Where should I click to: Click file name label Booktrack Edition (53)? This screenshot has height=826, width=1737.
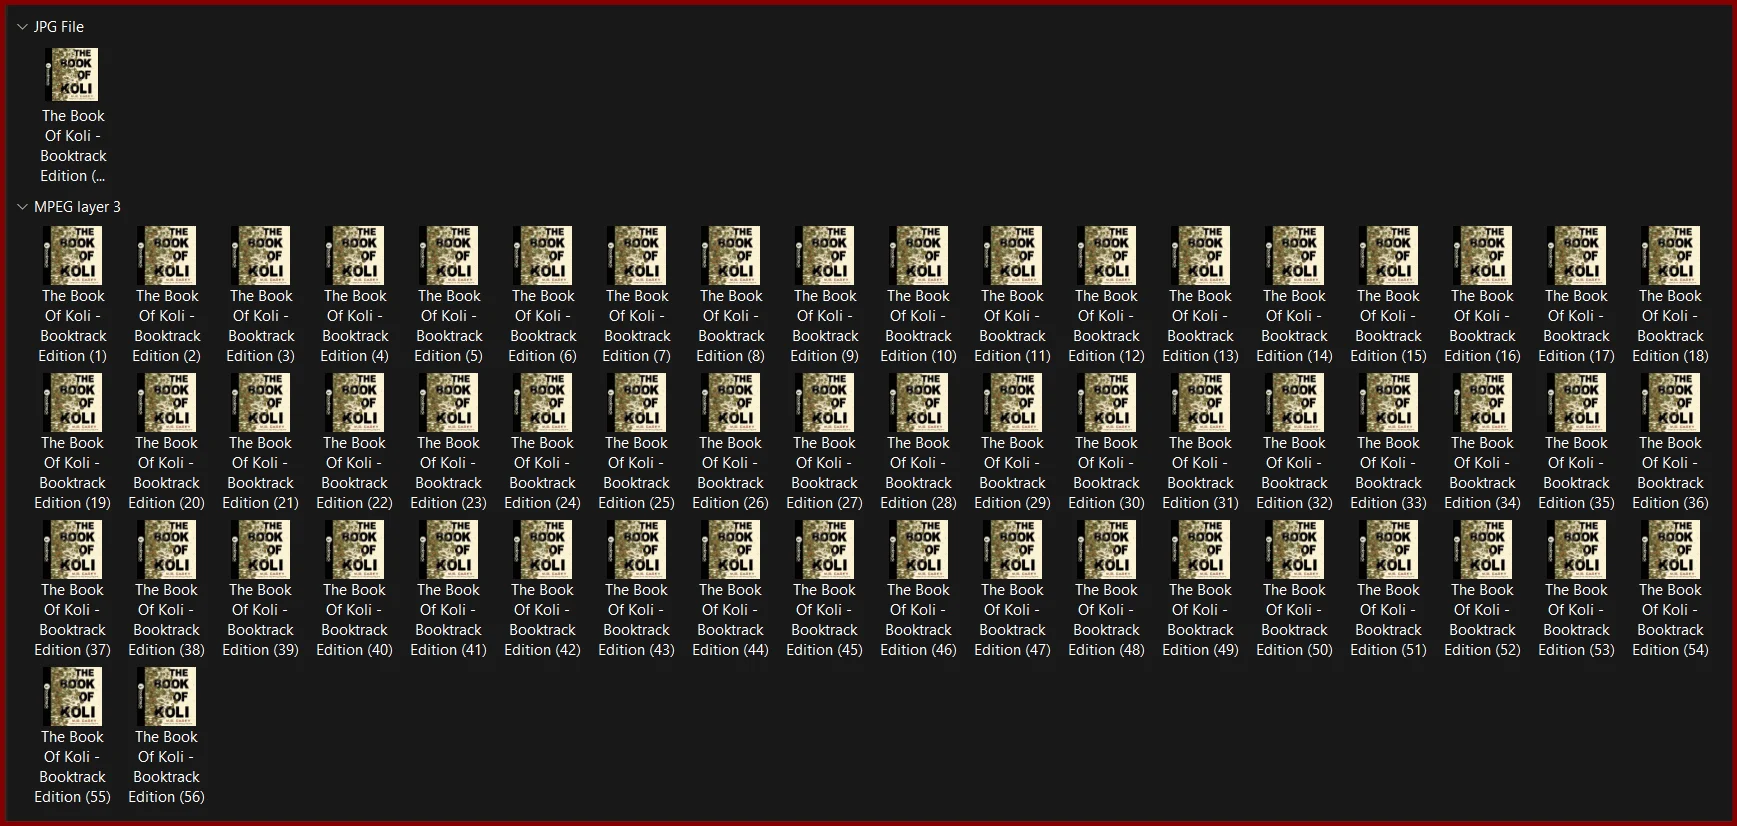pyautogui.click(x=1577, y=620)
